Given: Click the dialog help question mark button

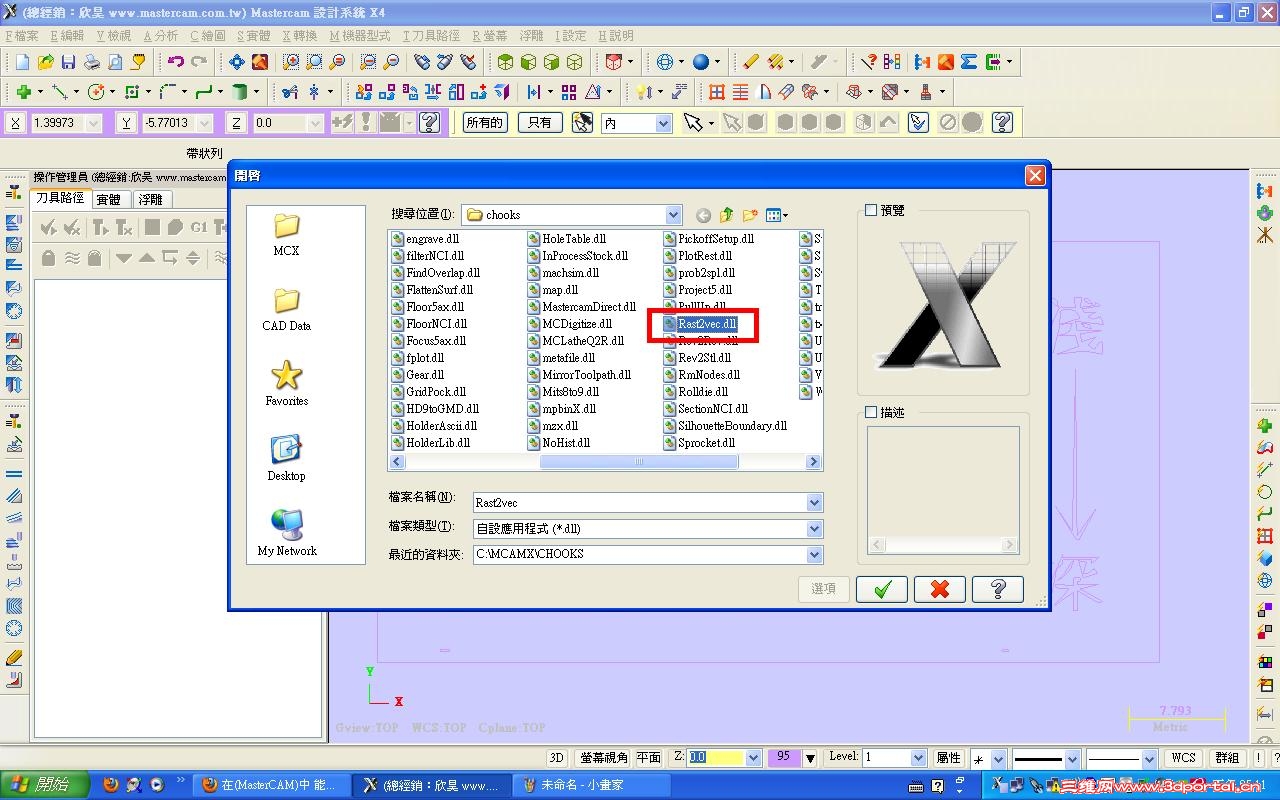Looking at the screenshot, I should tap(997, 589).
